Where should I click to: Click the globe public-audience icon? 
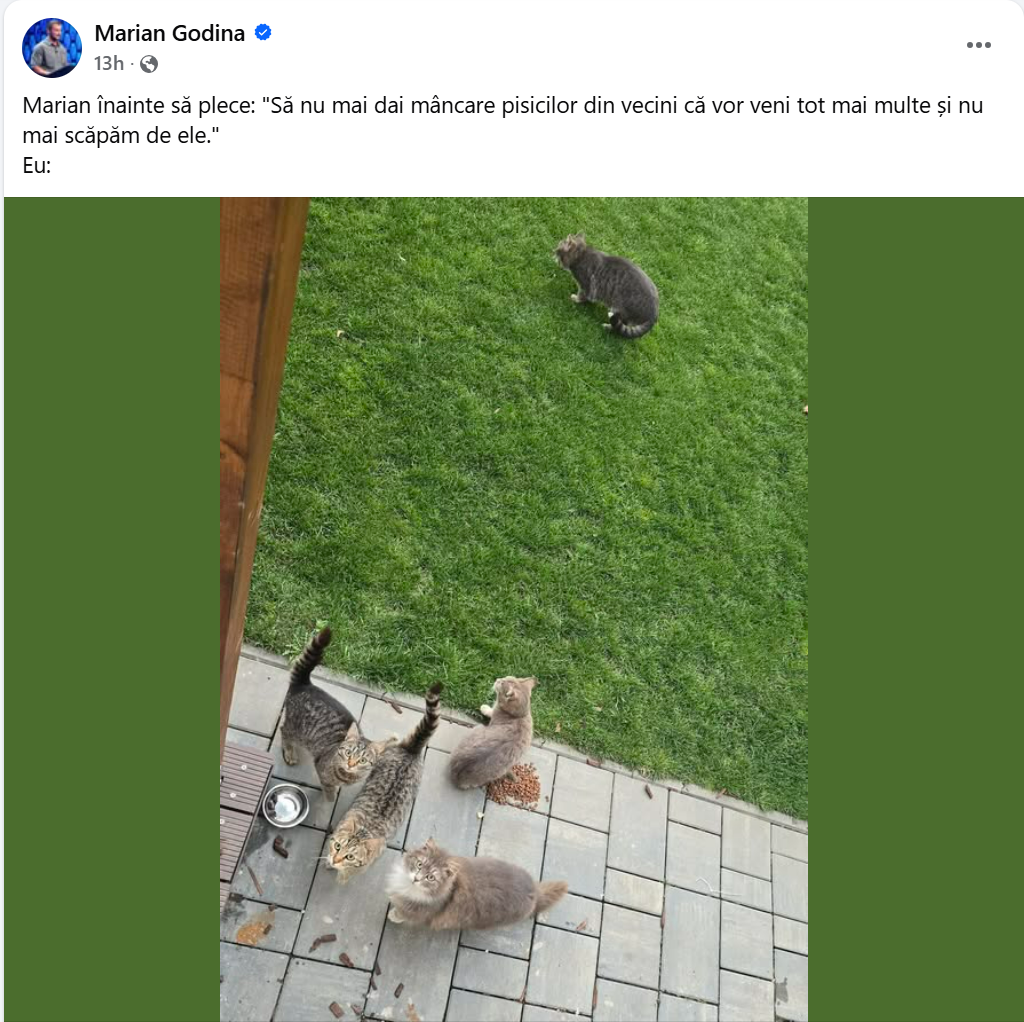coord(149,64)
